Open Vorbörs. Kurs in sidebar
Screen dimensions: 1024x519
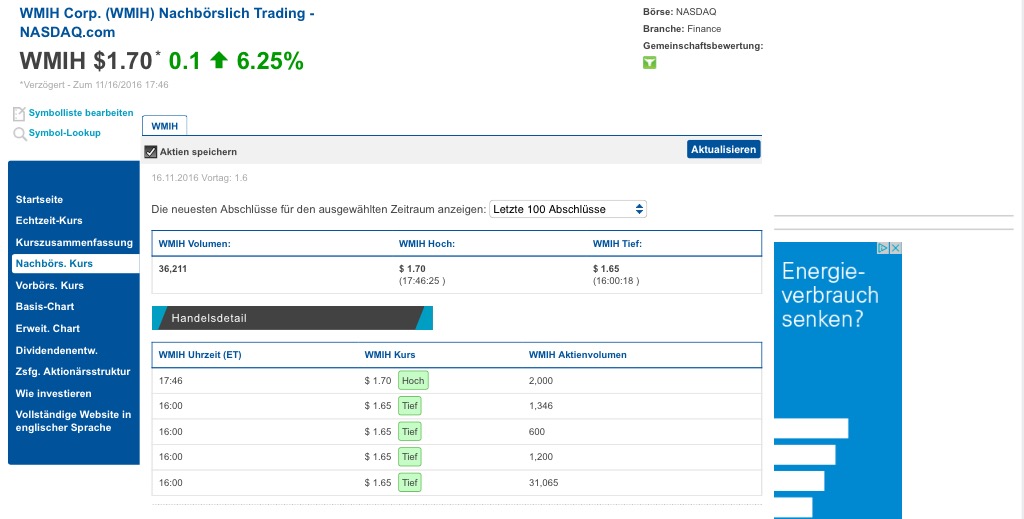[50, 285]
